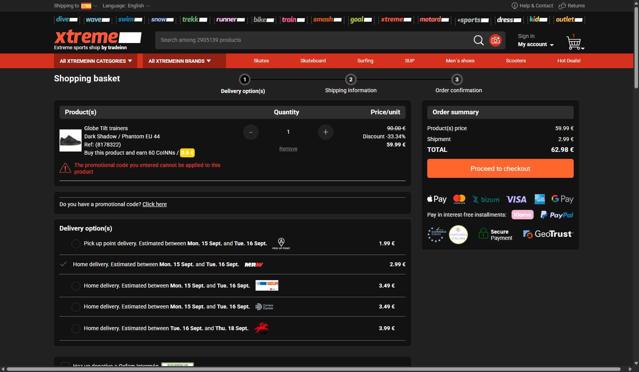Click the Shipping information step 2 circle
639x372 pixels.
coord(350,79)
